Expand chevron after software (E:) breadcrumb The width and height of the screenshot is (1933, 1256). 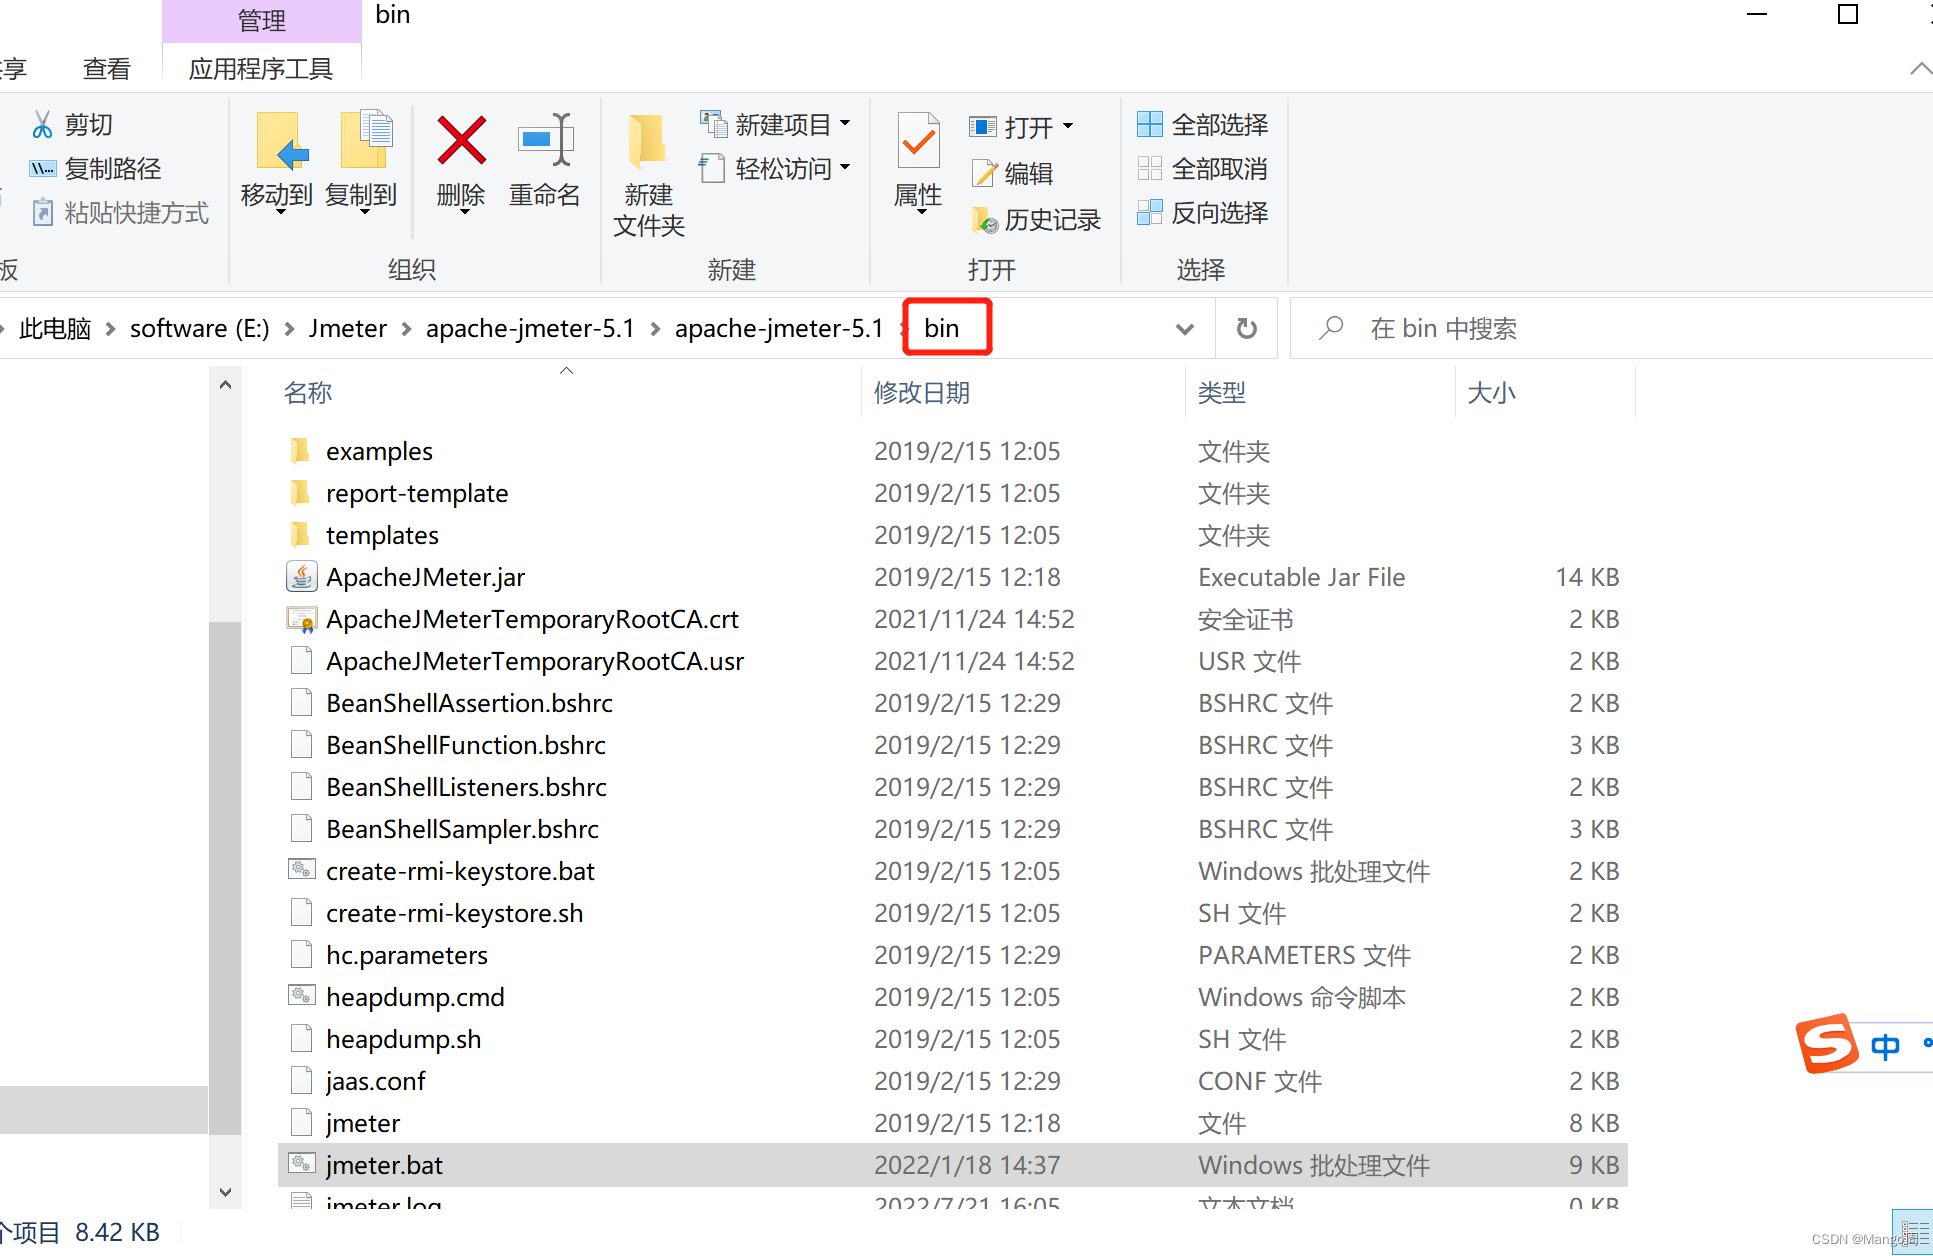[289, 329]
